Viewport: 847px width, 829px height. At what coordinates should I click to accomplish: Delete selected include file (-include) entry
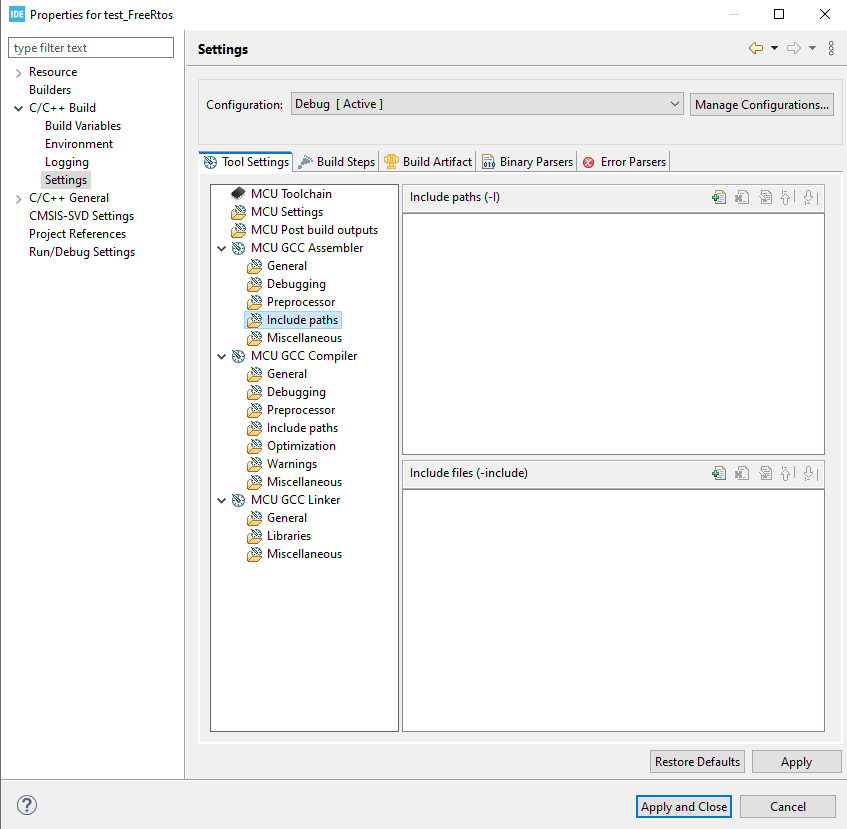click(742, 474)
